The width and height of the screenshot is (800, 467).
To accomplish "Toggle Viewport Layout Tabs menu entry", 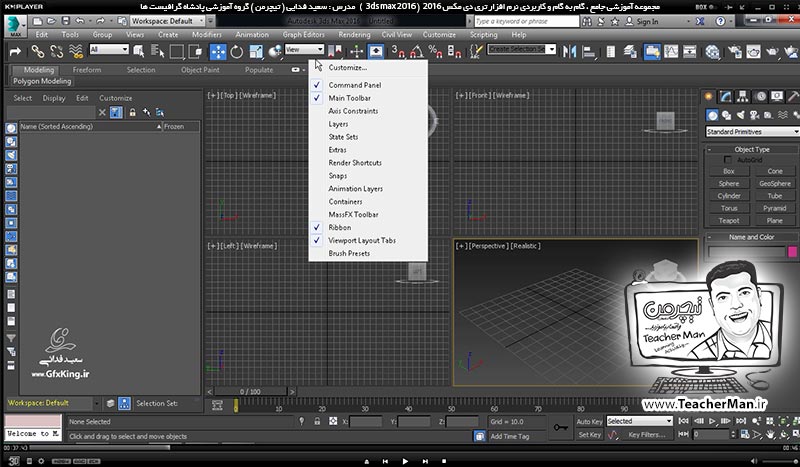I will pyautogui.click(x=368, y=240).
